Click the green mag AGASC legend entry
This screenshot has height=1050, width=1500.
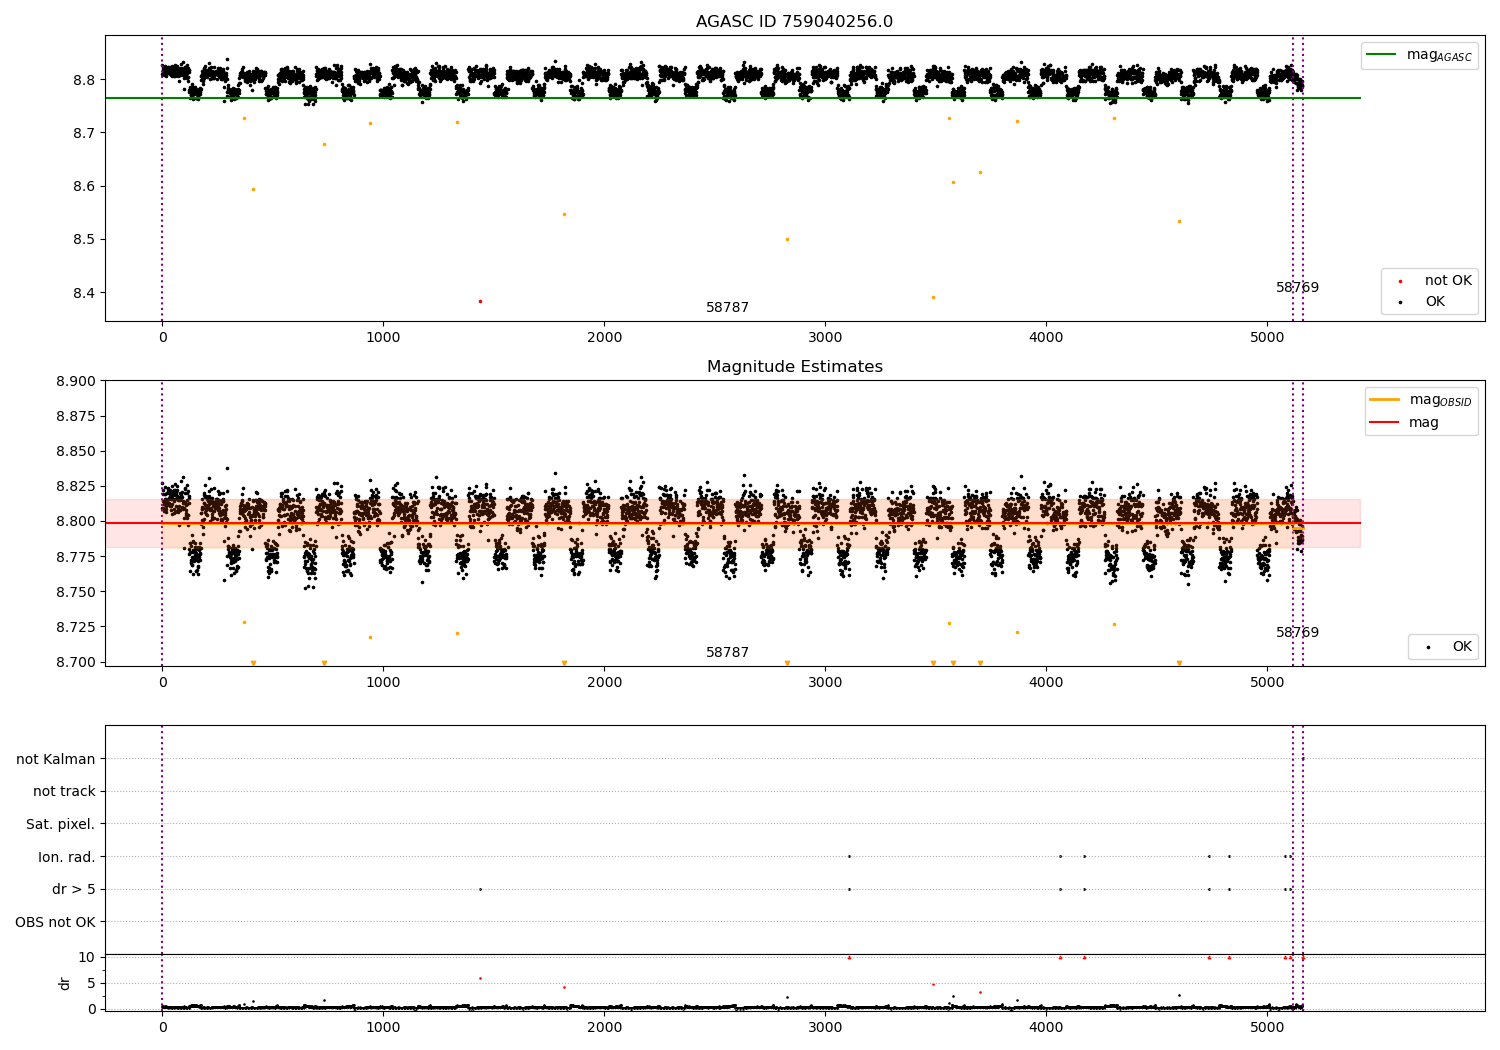pyautogui.click(x=1419, y=55)
